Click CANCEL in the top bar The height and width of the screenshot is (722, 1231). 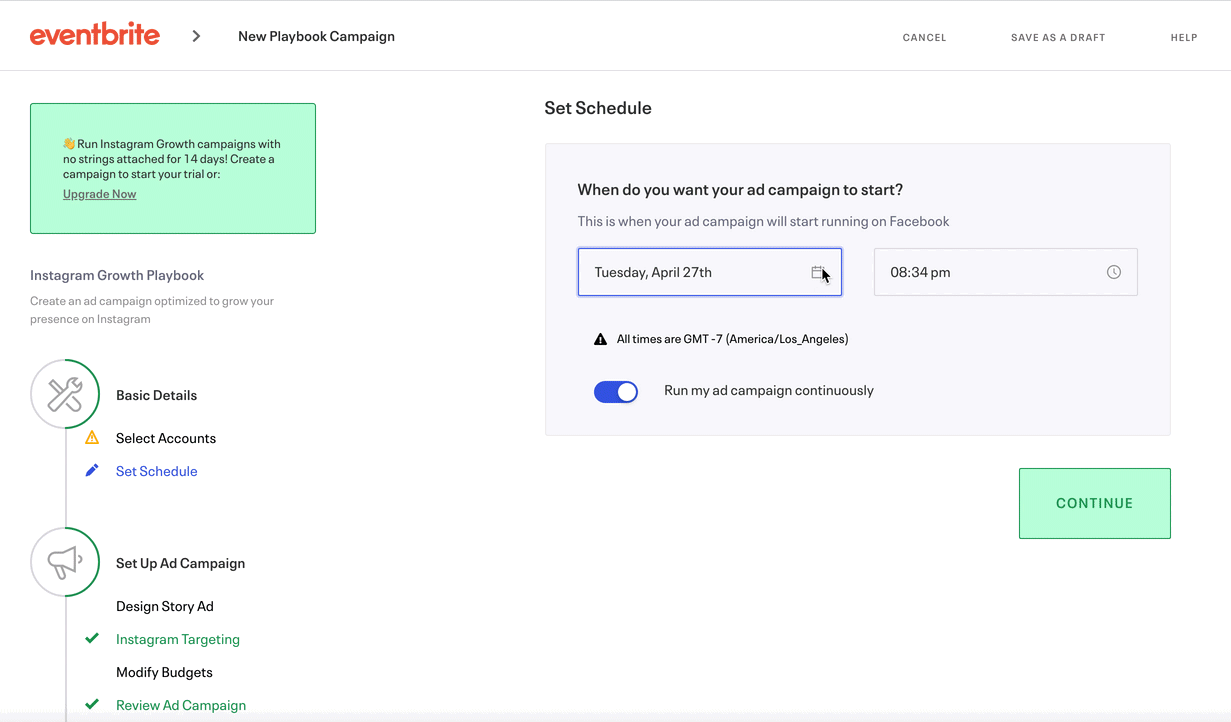point(924,37)
